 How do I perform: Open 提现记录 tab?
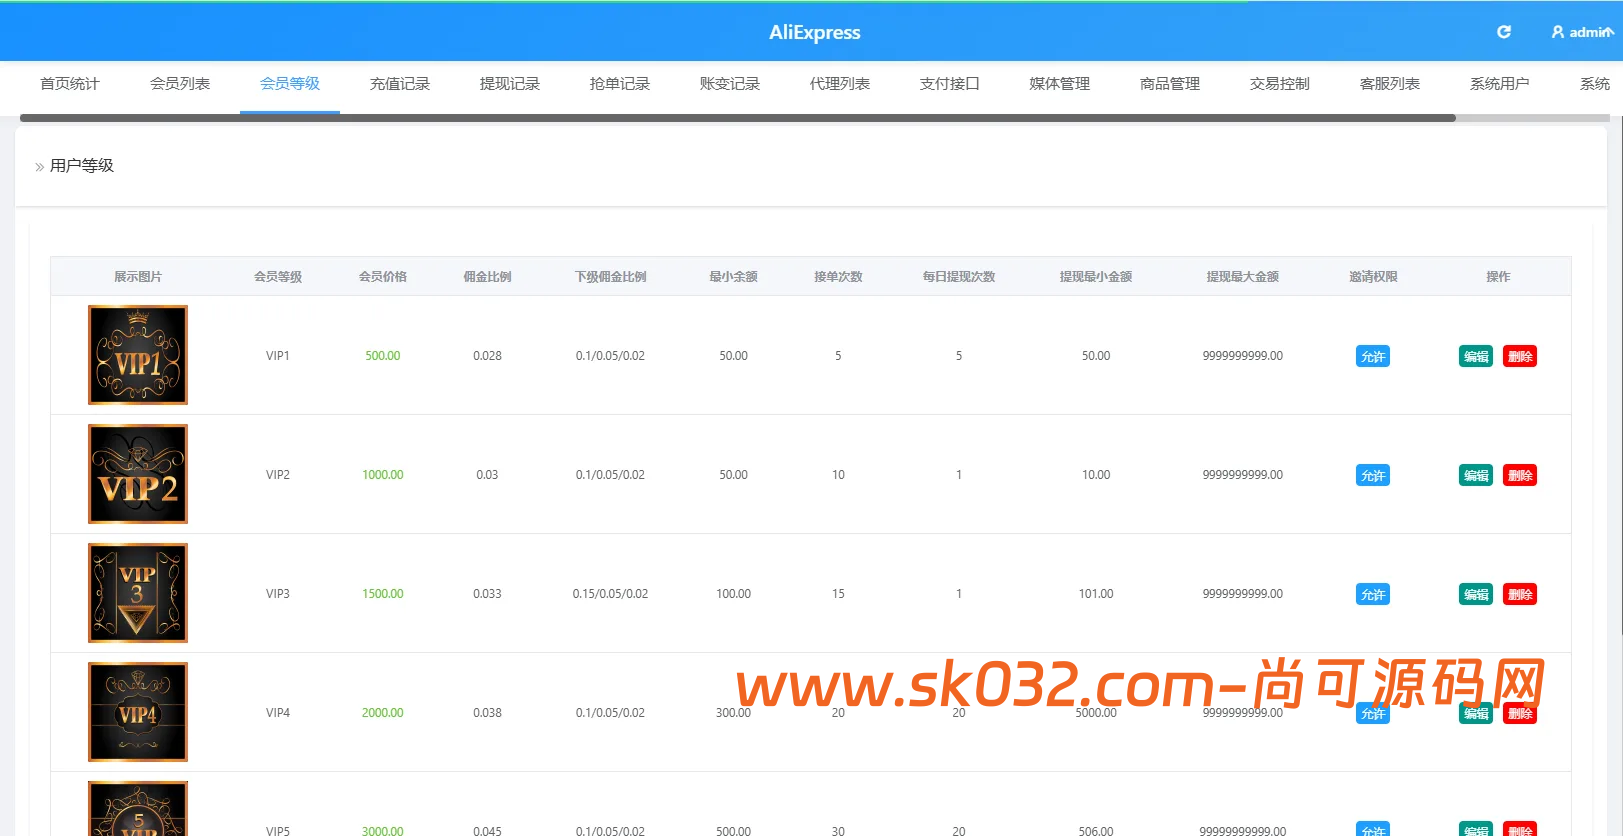[x=510, y=84]
